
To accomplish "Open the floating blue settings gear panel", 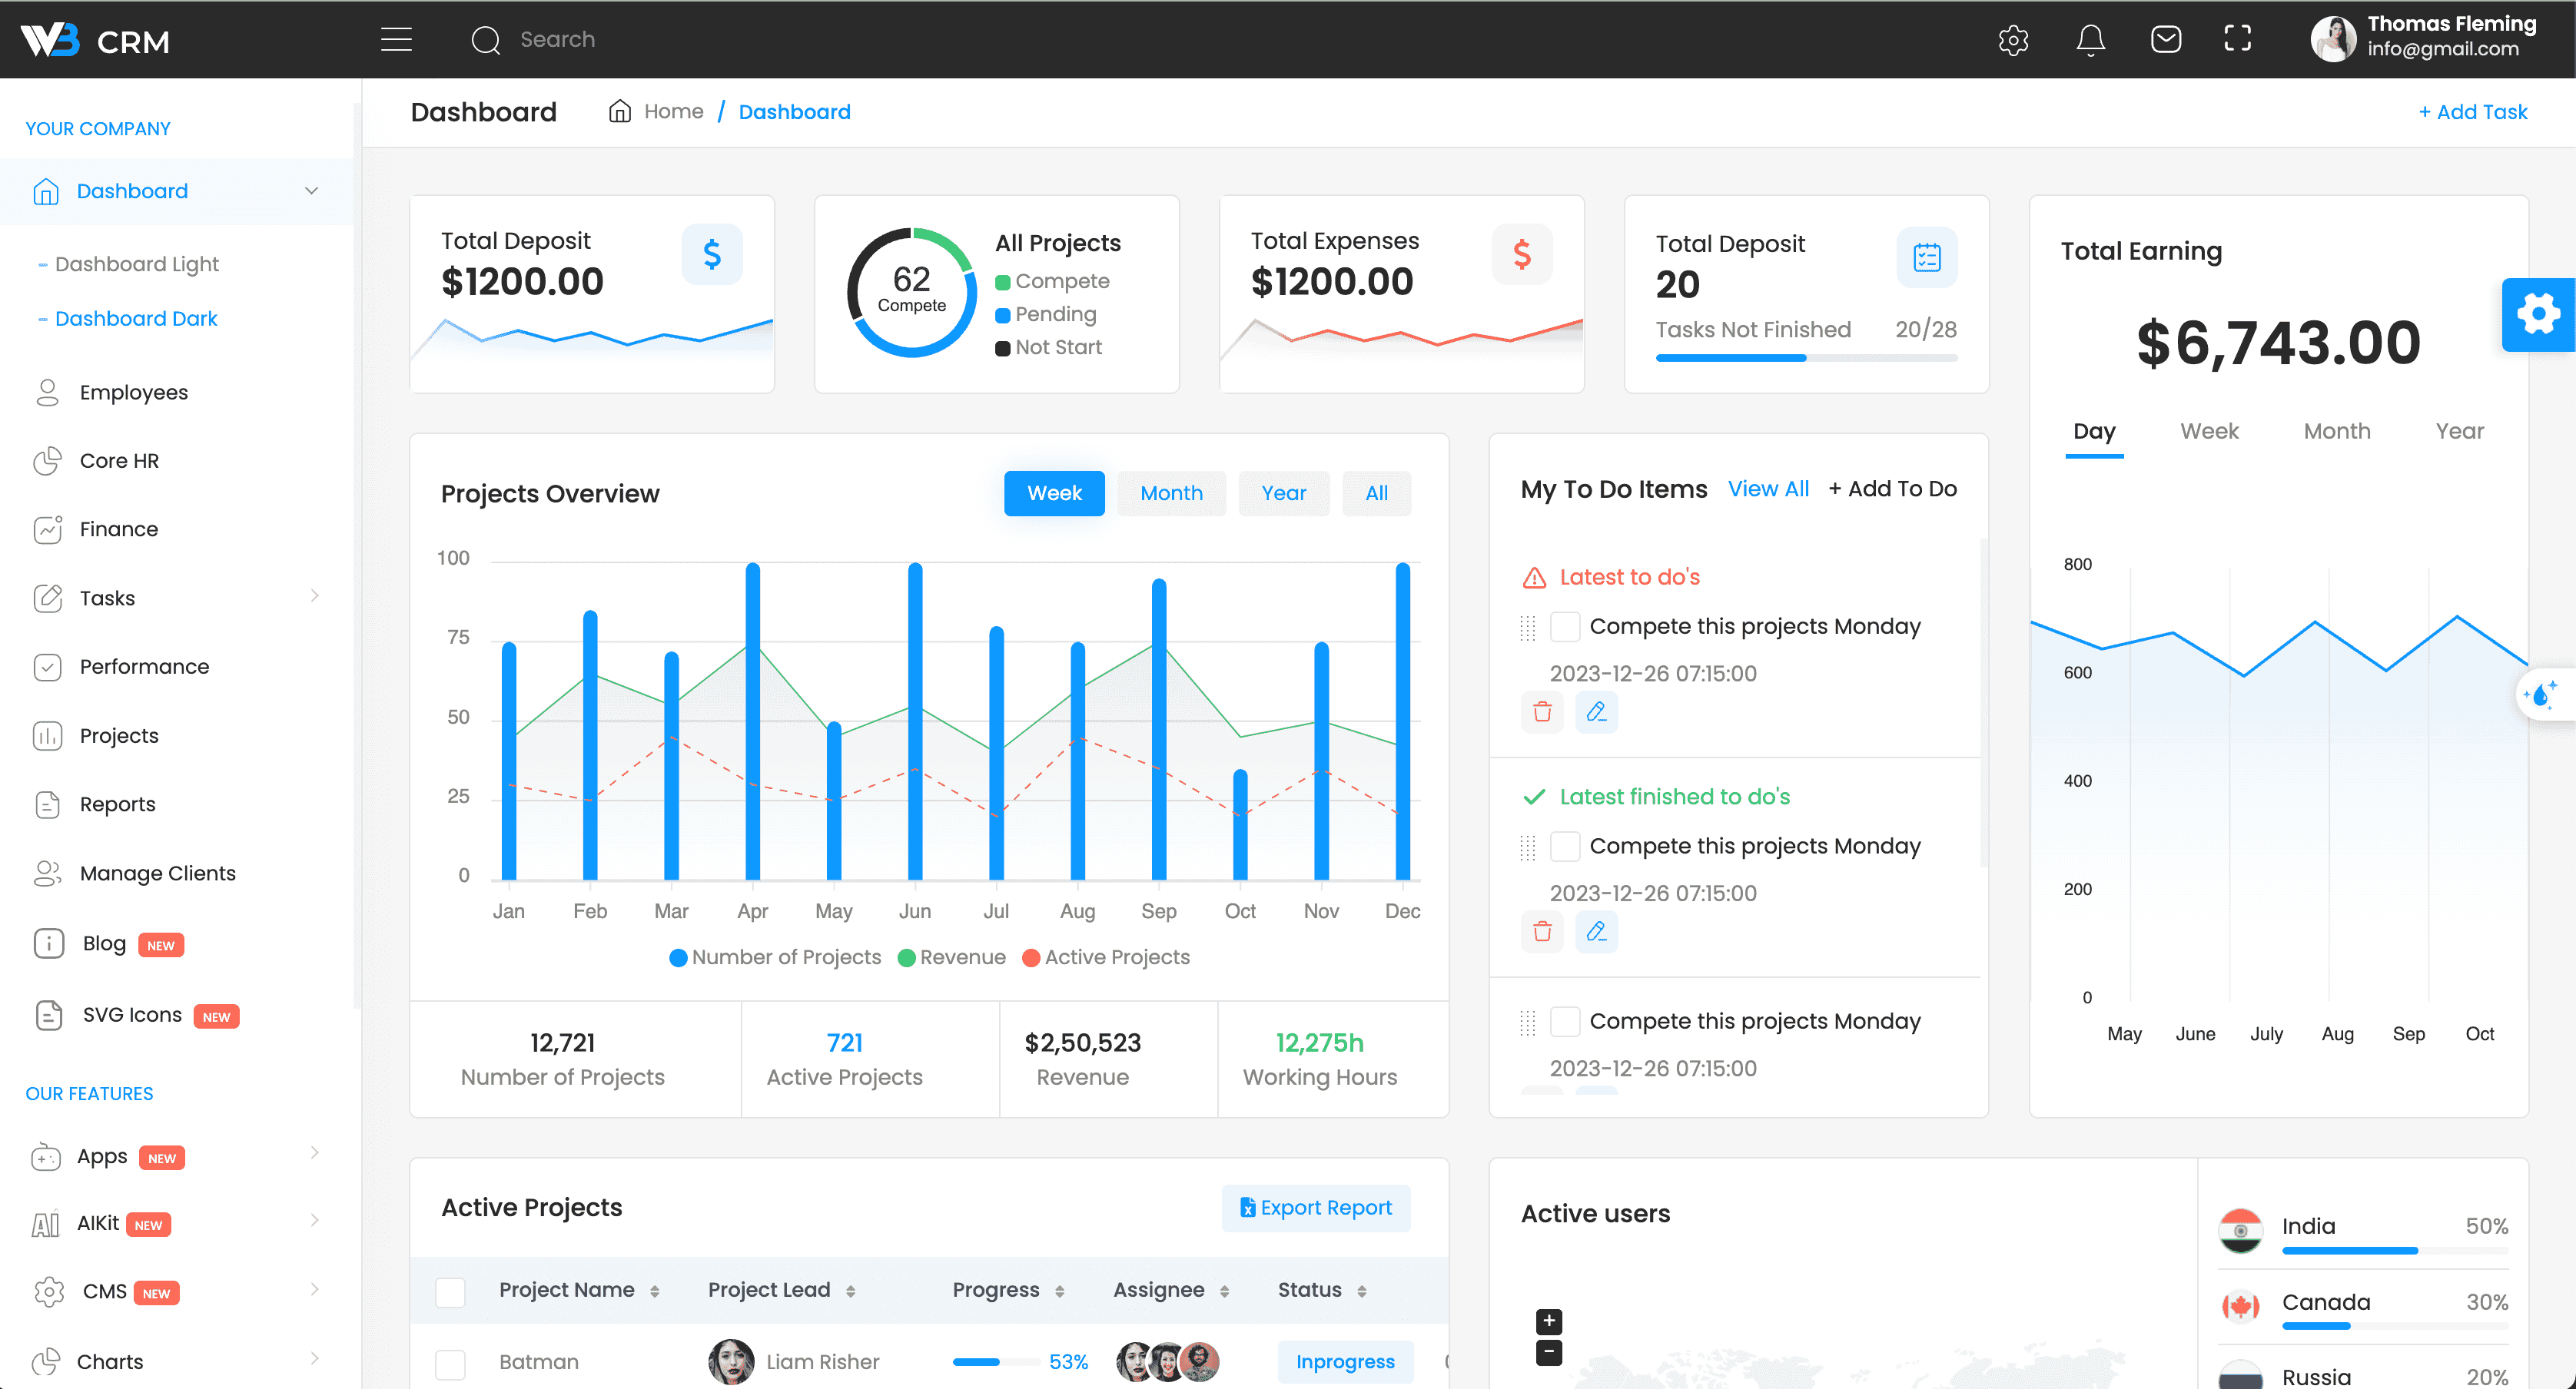I will point(2538,314).
